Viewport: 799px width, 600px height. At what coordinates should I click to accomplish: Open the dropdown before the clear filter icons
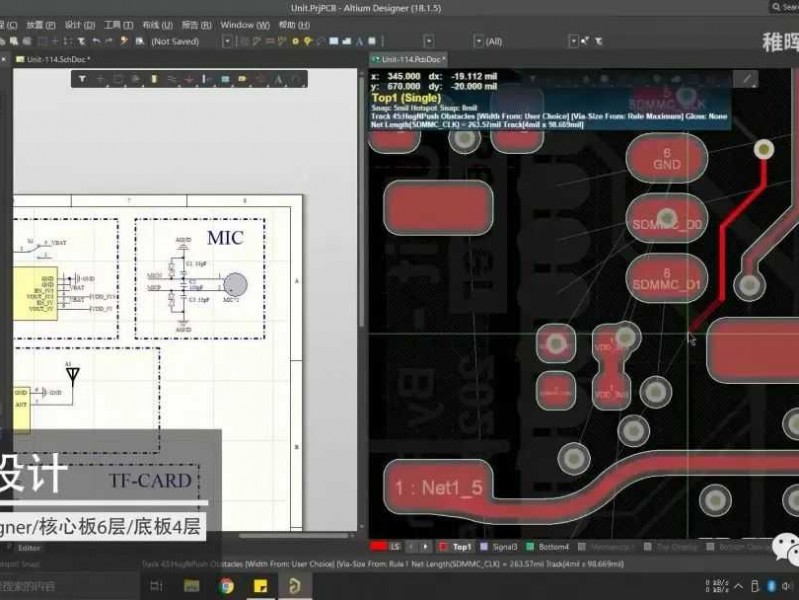[x=573, y=41]
